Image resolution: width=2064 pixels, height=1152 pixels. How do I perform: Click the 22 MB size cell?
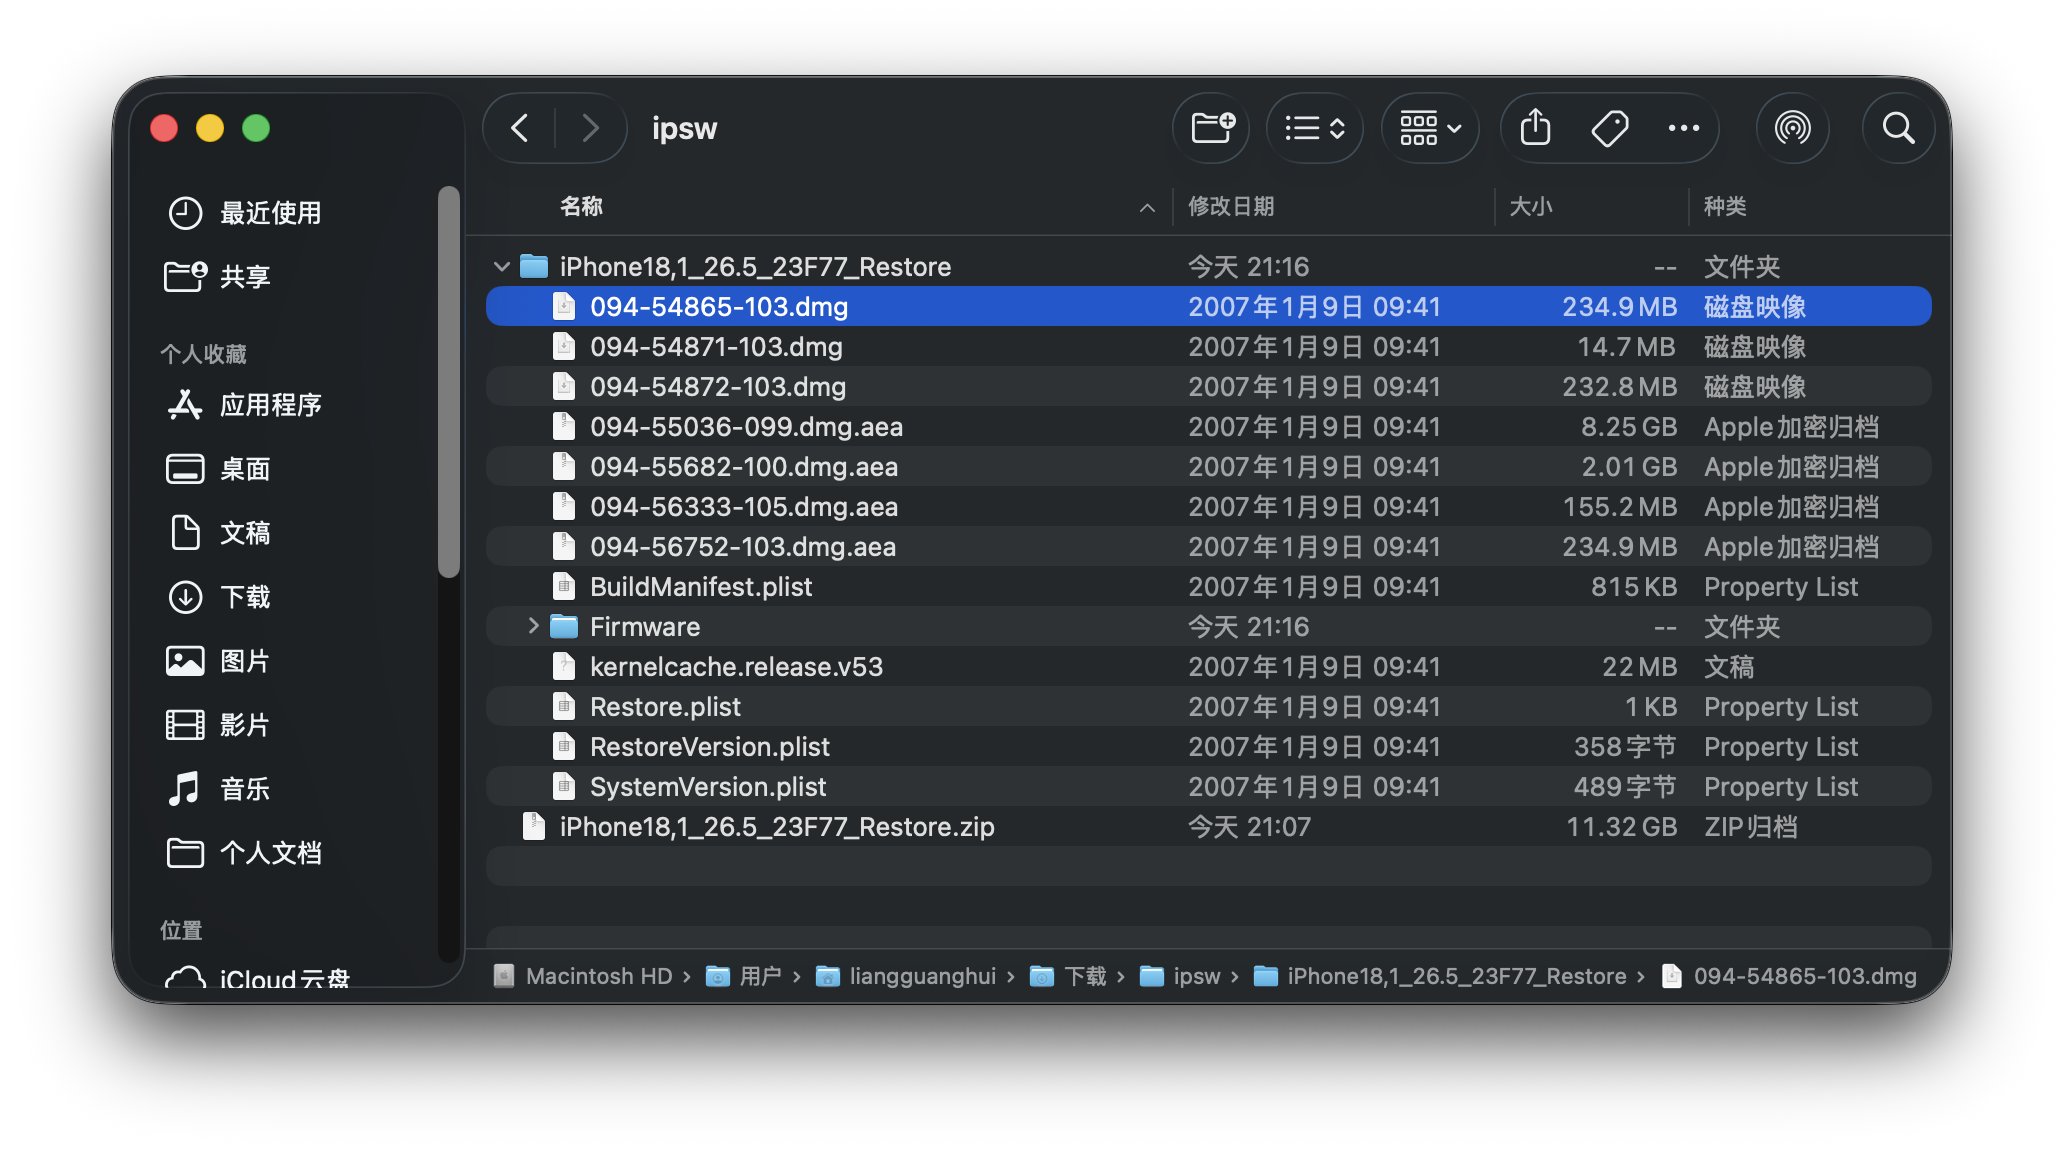pos(1640,667)
